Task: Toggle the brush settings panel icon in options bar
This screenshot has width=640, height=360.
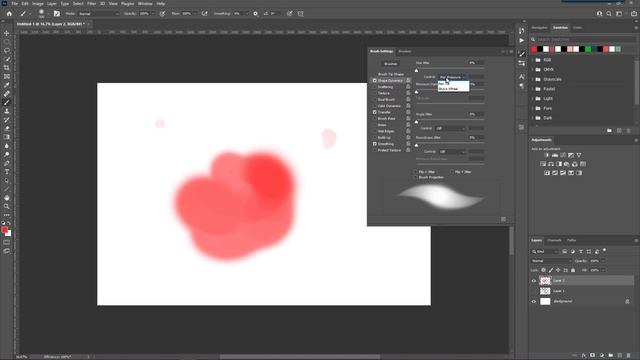Action: pyautogui.click(x=56, y=13)
